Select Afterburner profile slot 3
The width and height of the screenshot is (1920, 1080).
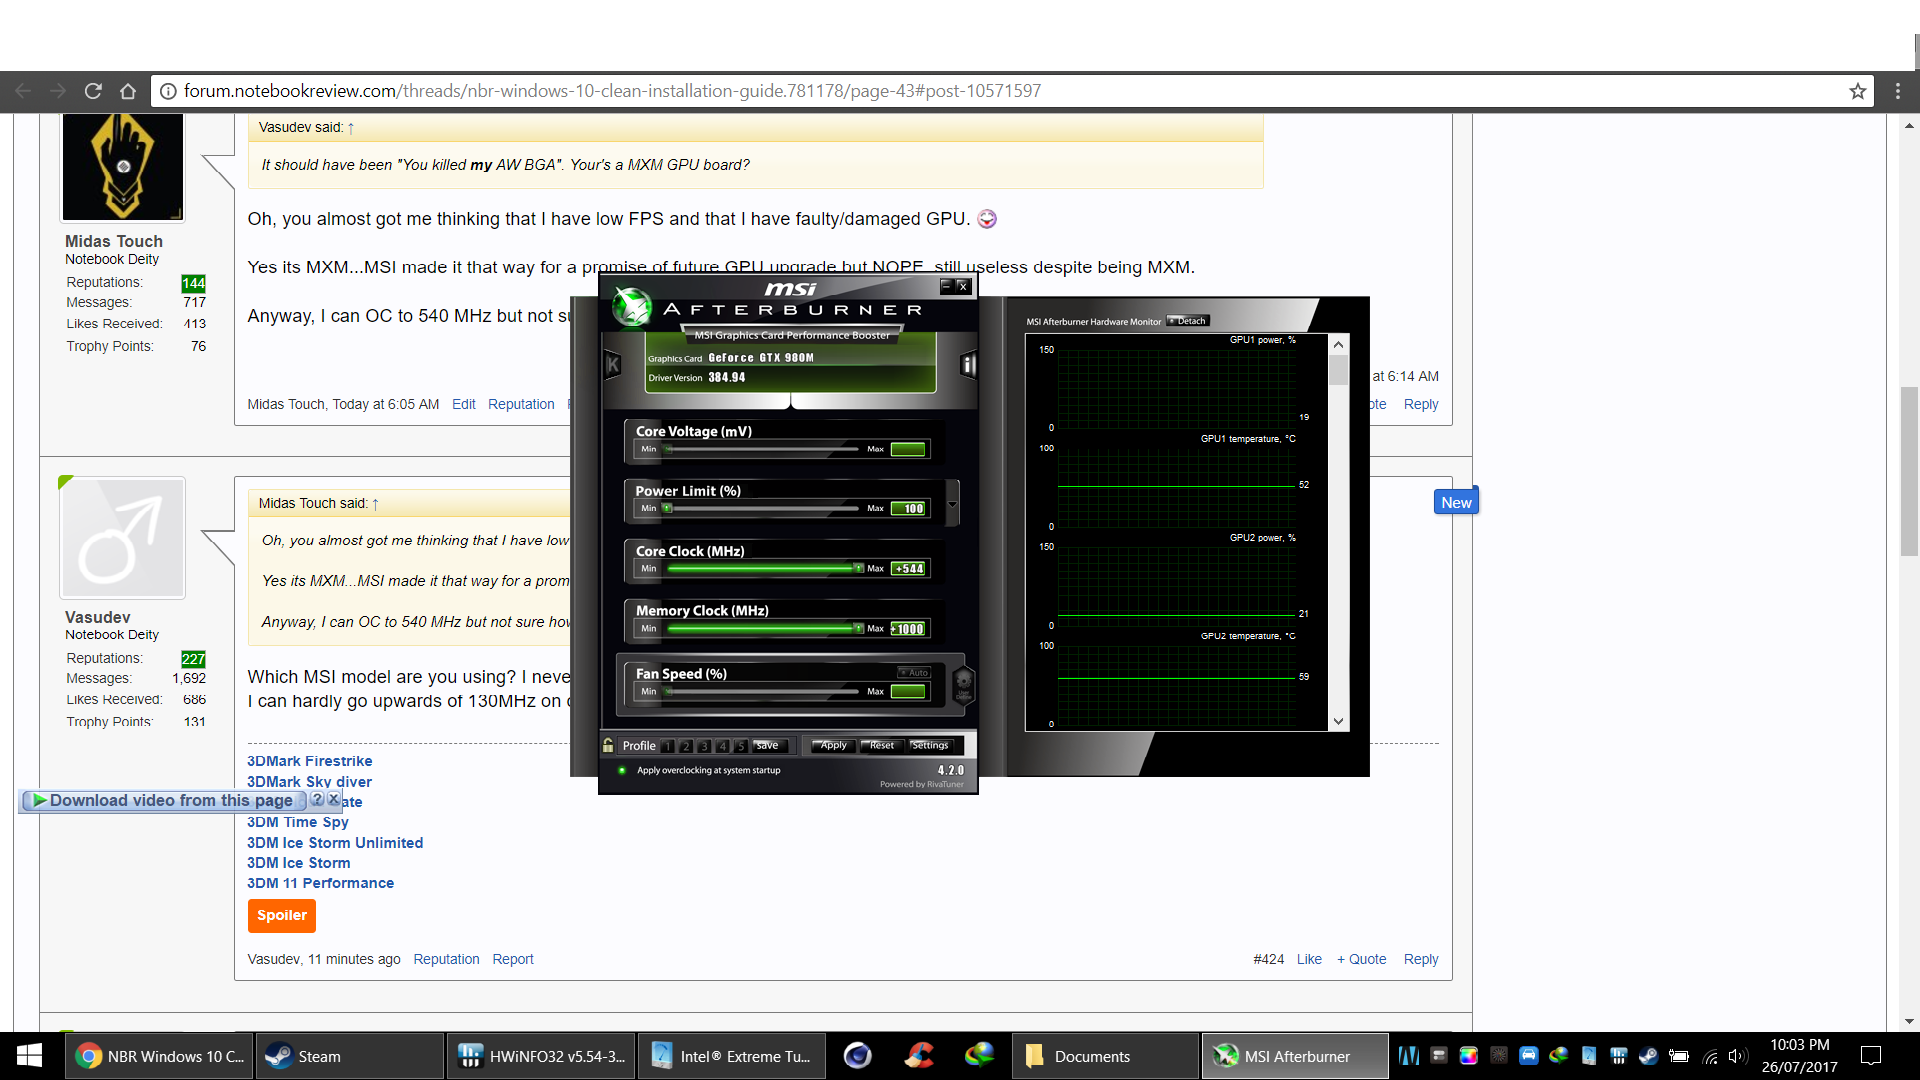pos(704,746)
